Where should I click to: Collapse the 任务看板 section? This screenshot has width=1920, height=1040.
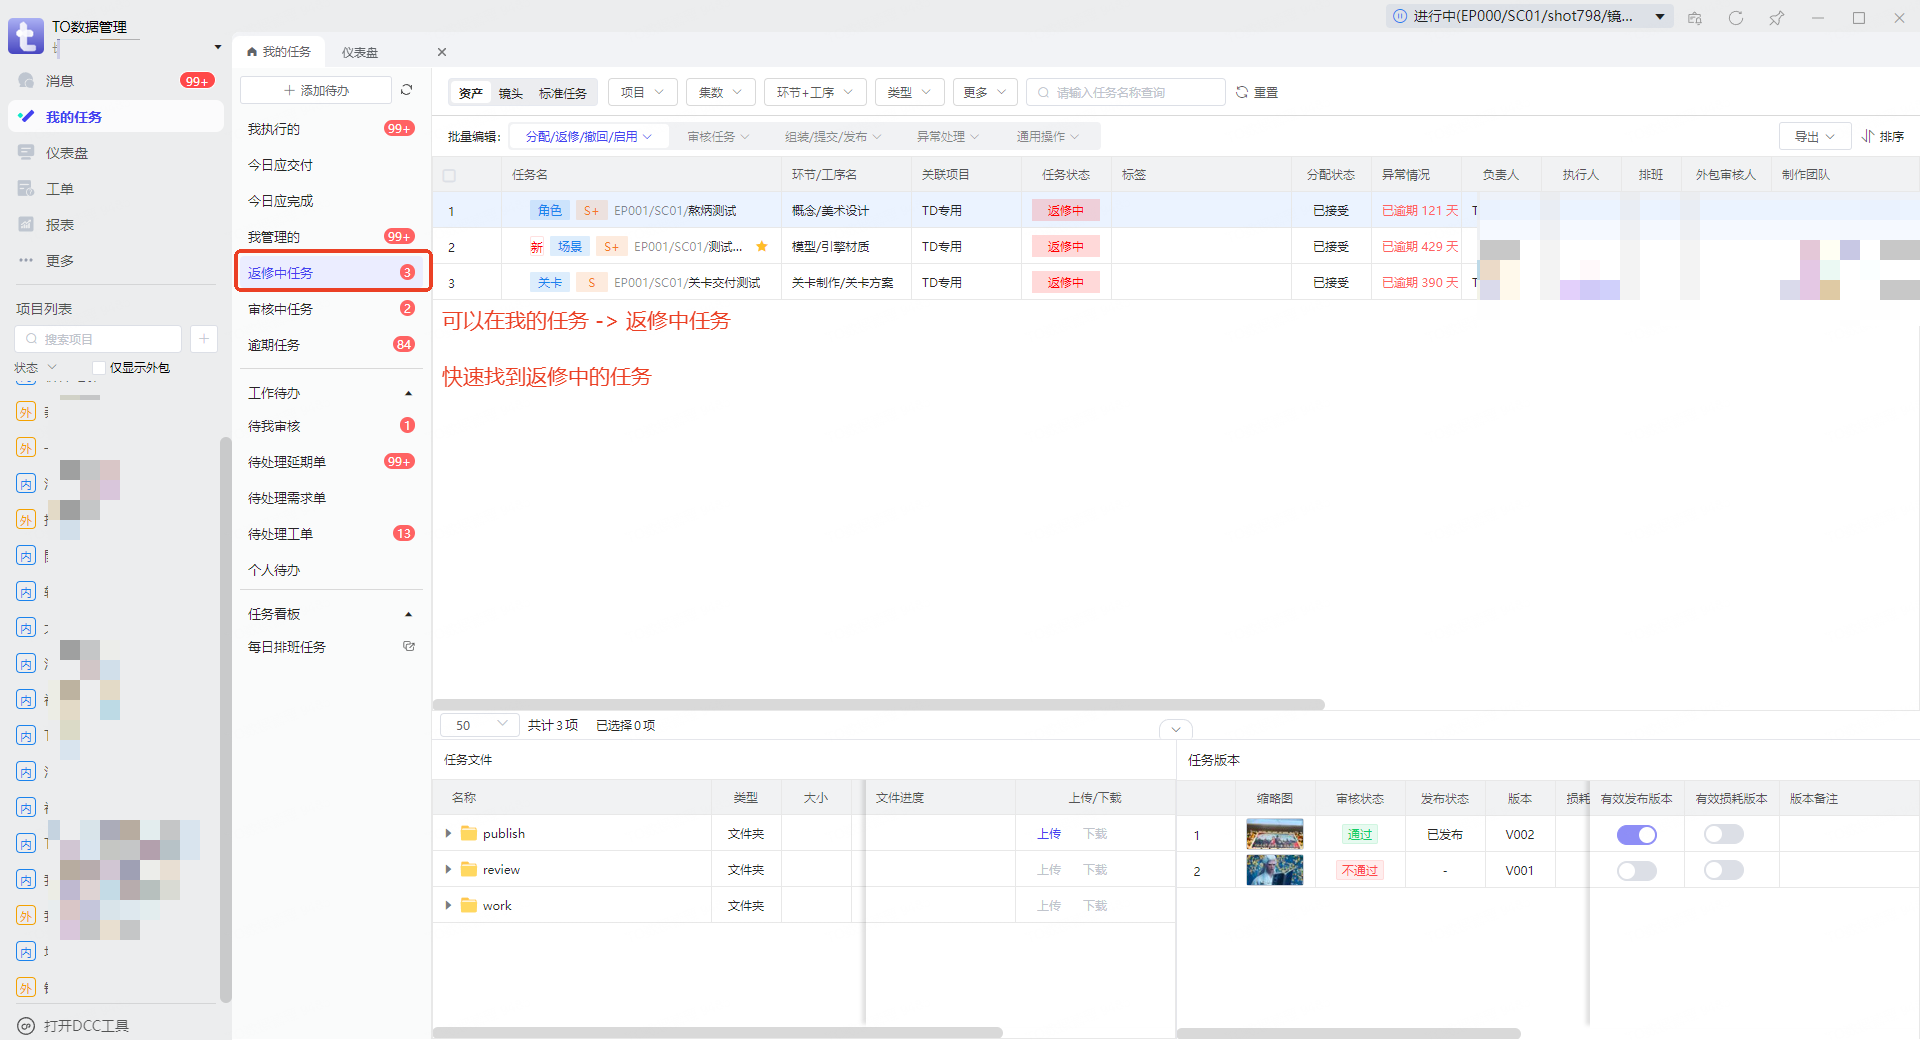tap(408, 614)
